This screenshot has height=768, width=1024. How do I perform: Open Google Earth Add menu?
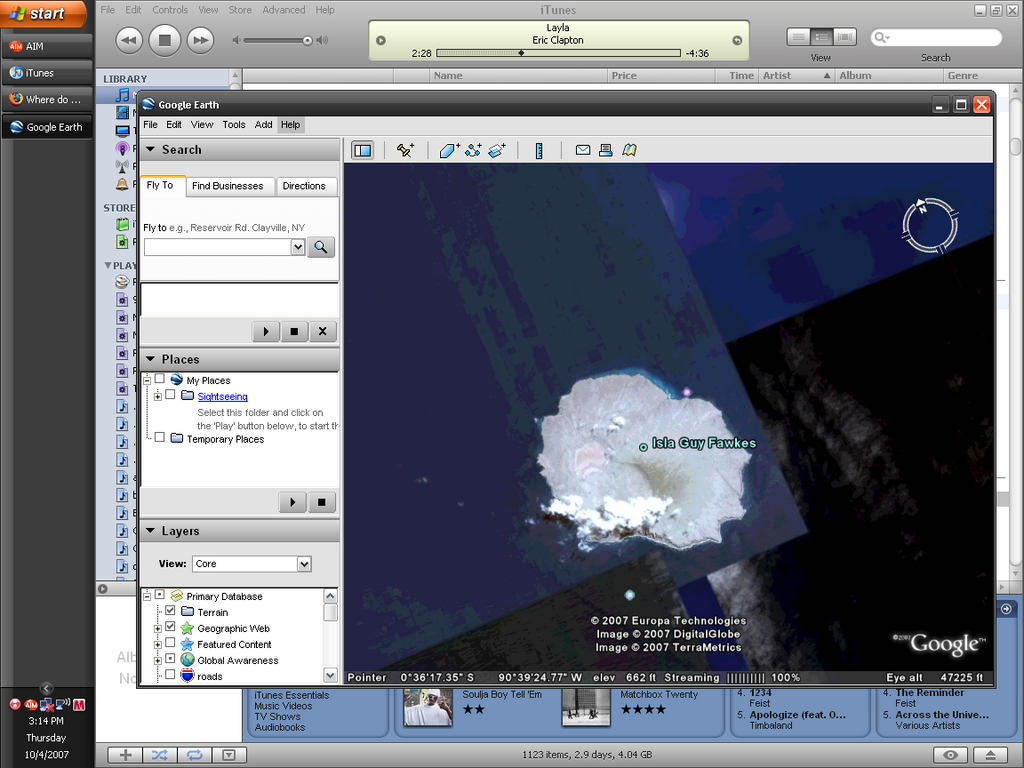[263, 125]
